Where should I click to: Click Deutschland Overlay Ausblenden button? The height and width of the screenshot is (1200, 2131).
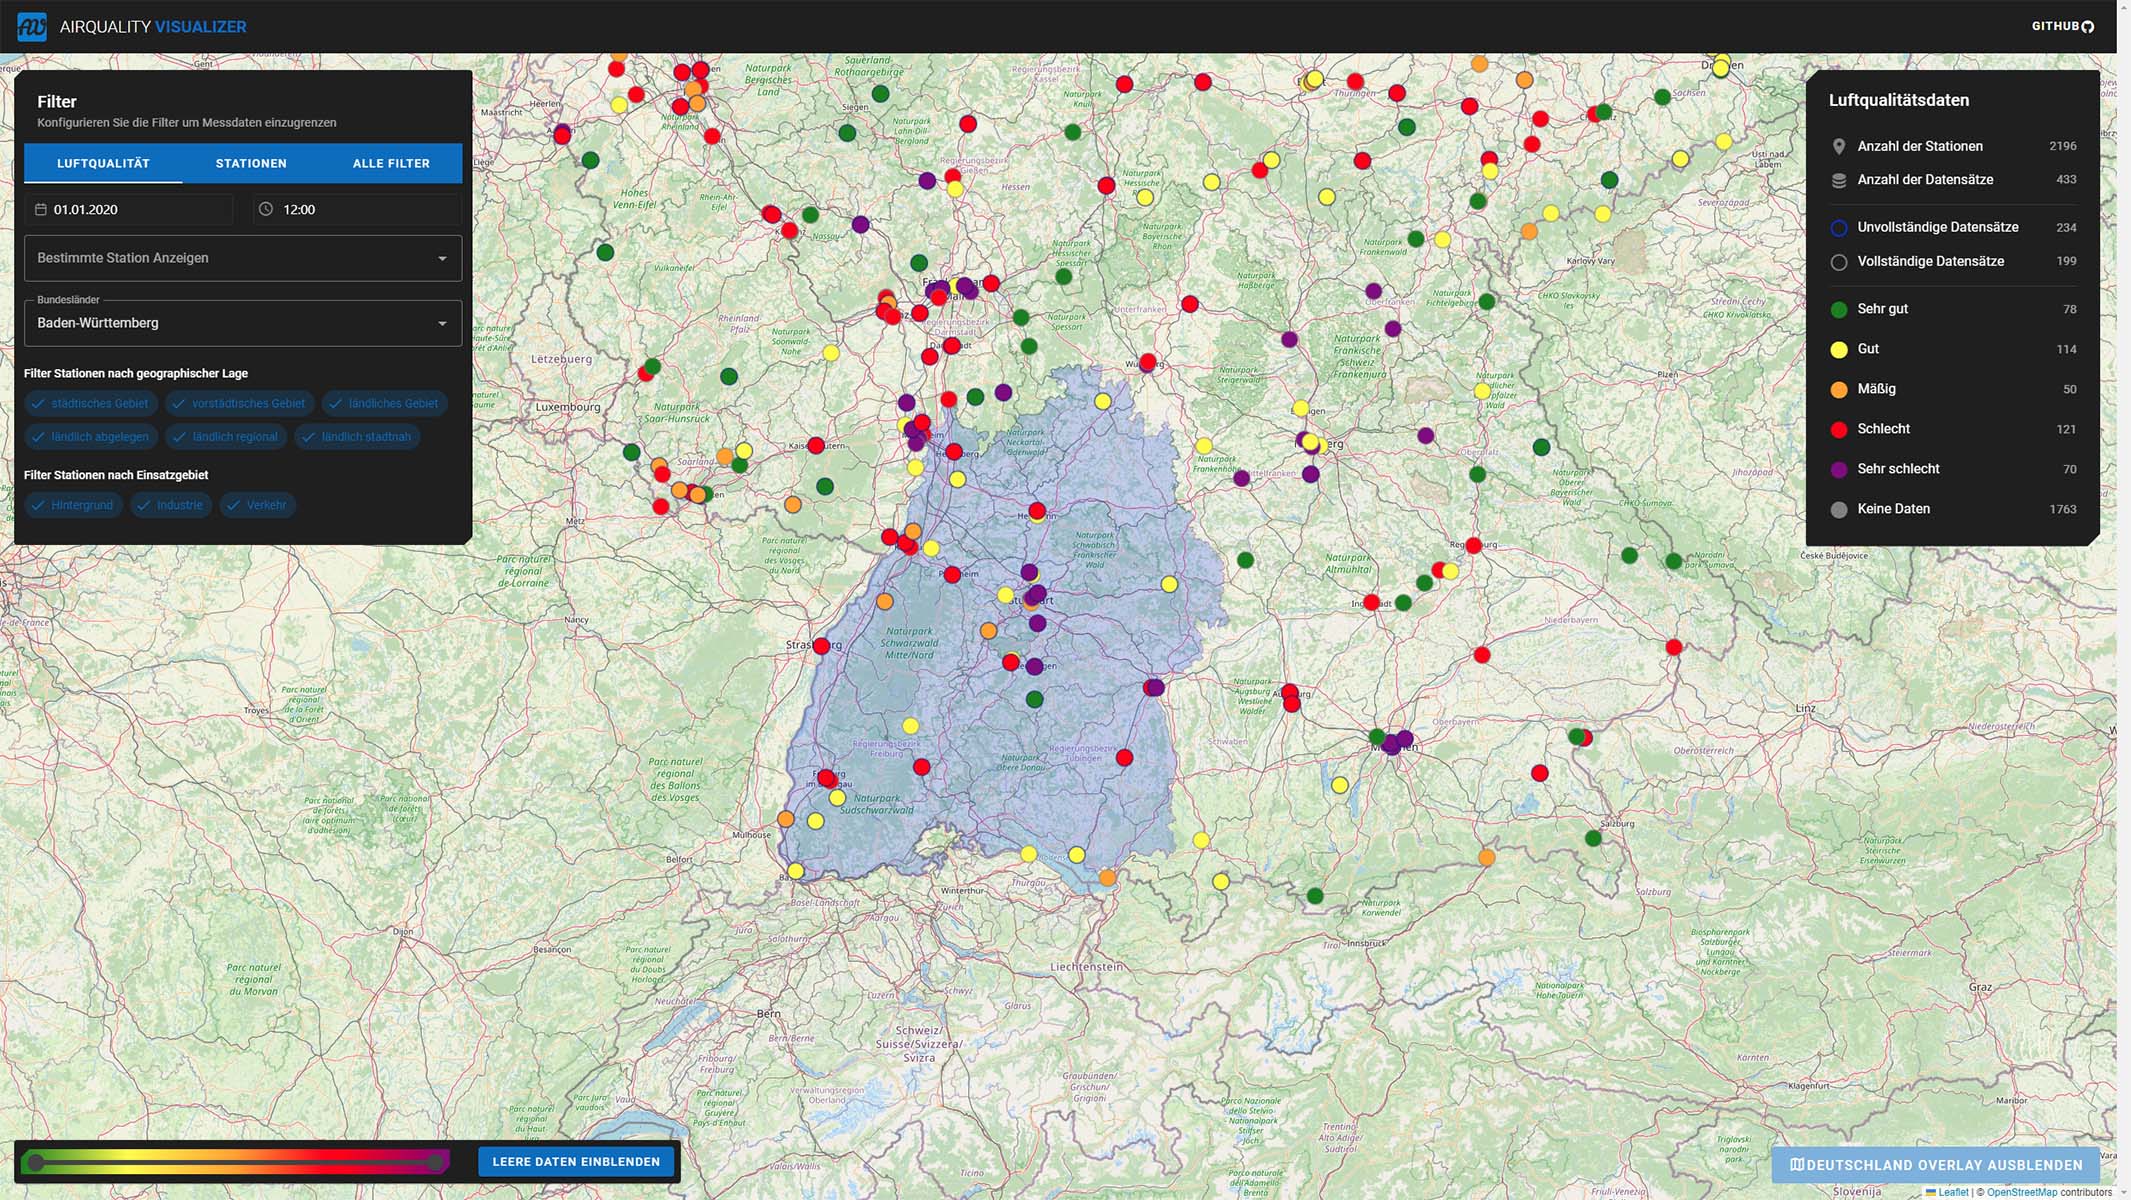(x=1935, y=1165)
